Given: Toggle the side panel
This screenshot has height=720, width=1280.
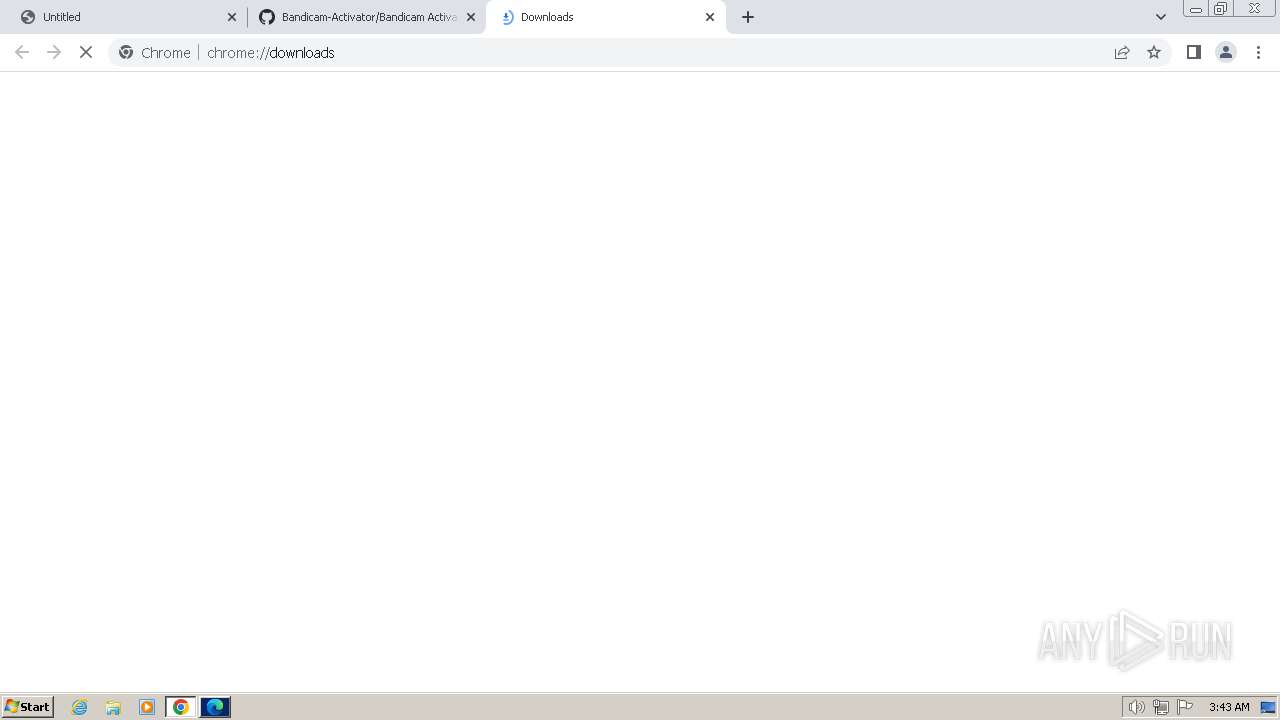Looking at the screenshot, I should point(1194,52).
